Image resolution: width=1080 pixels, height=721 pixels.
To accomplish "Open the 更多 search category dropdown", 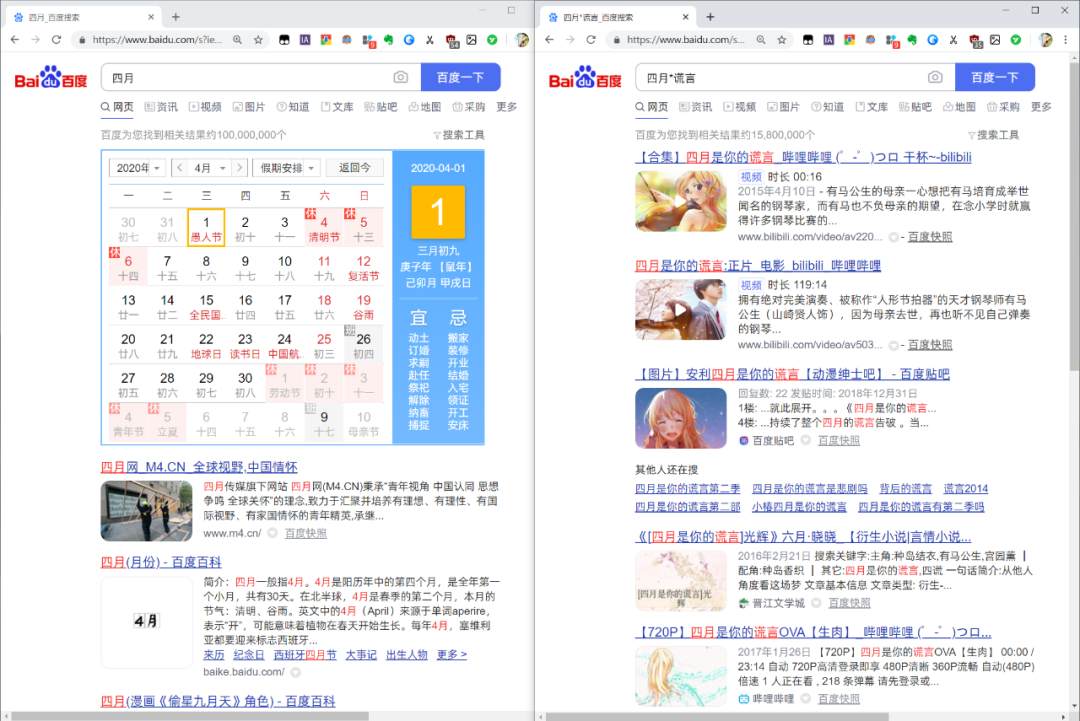I will tap(506, 105).
